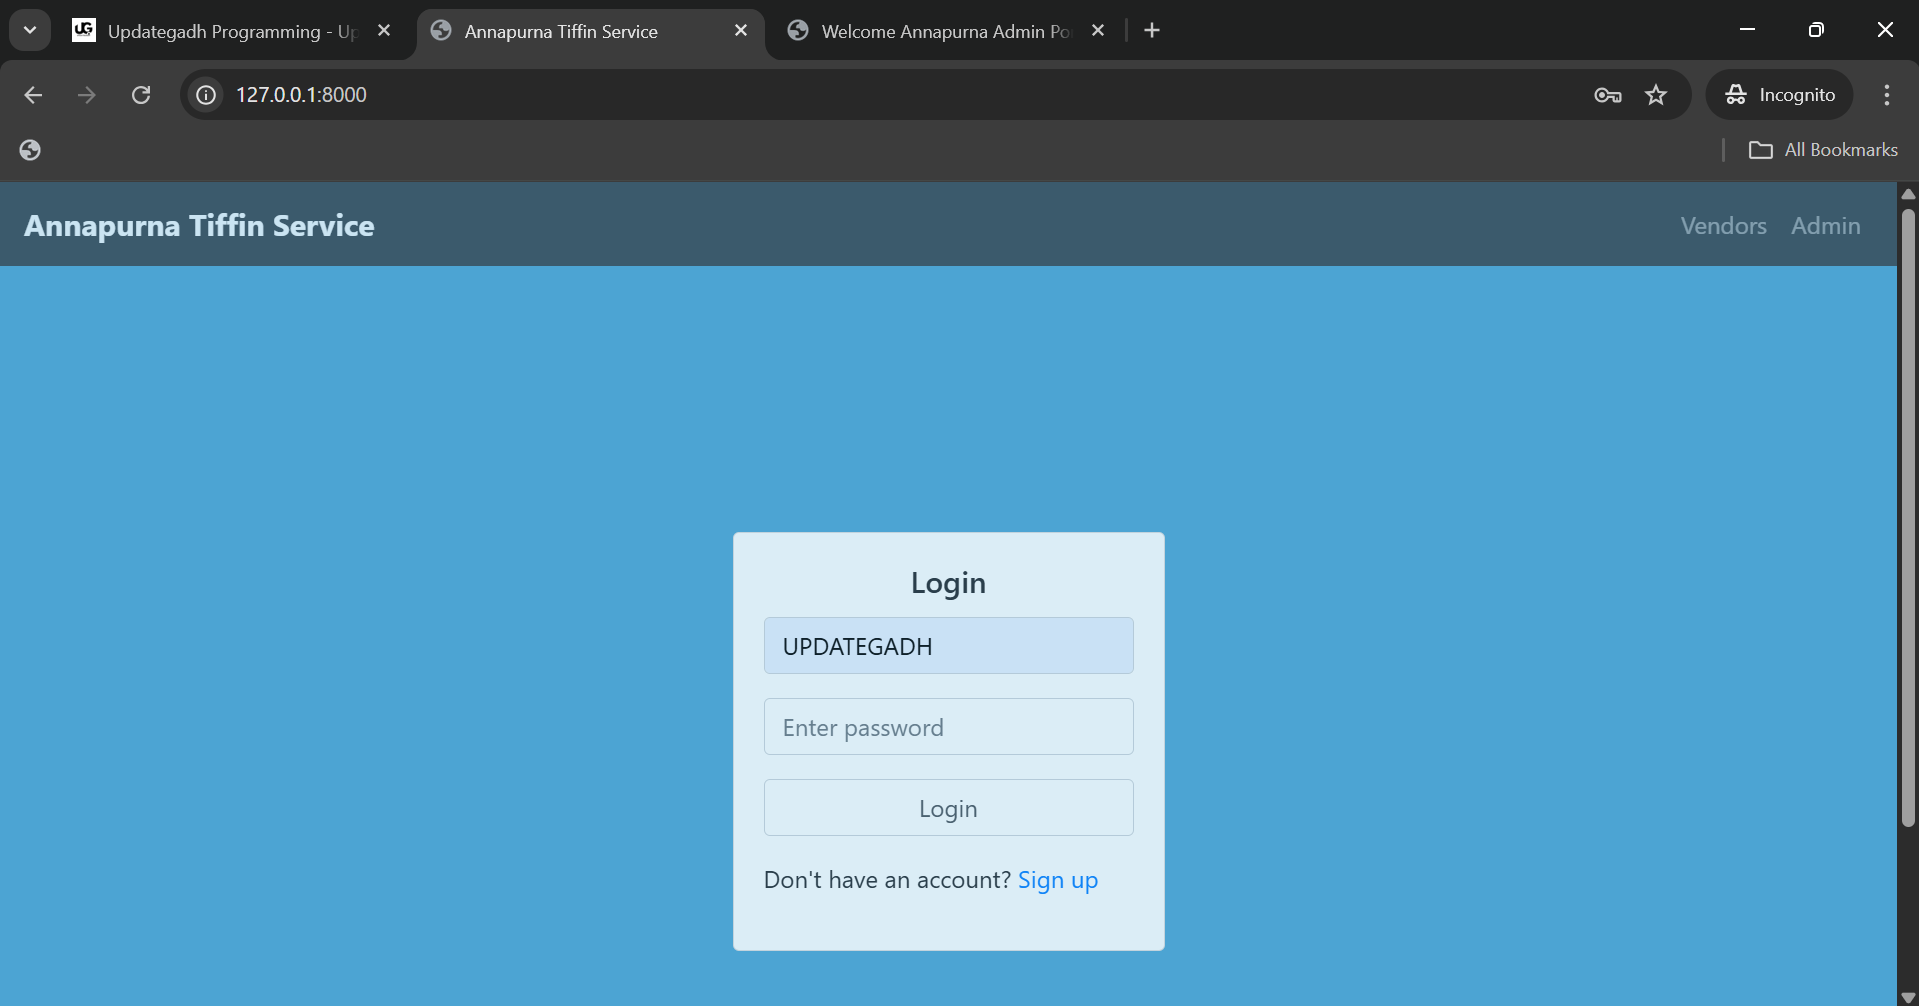Focus the Enter password field
This screenshot has height=1006, width=1919.
coord(948,727)
